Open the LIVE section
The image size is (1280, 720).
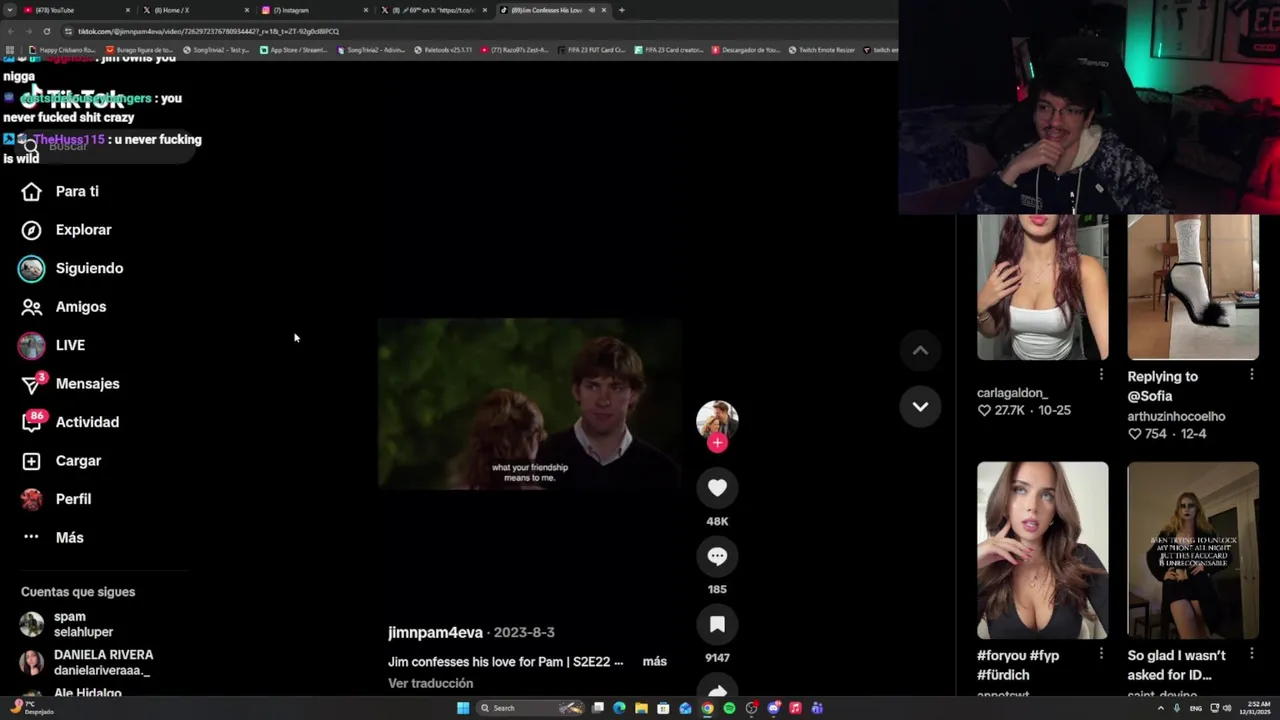coord(52,345)
